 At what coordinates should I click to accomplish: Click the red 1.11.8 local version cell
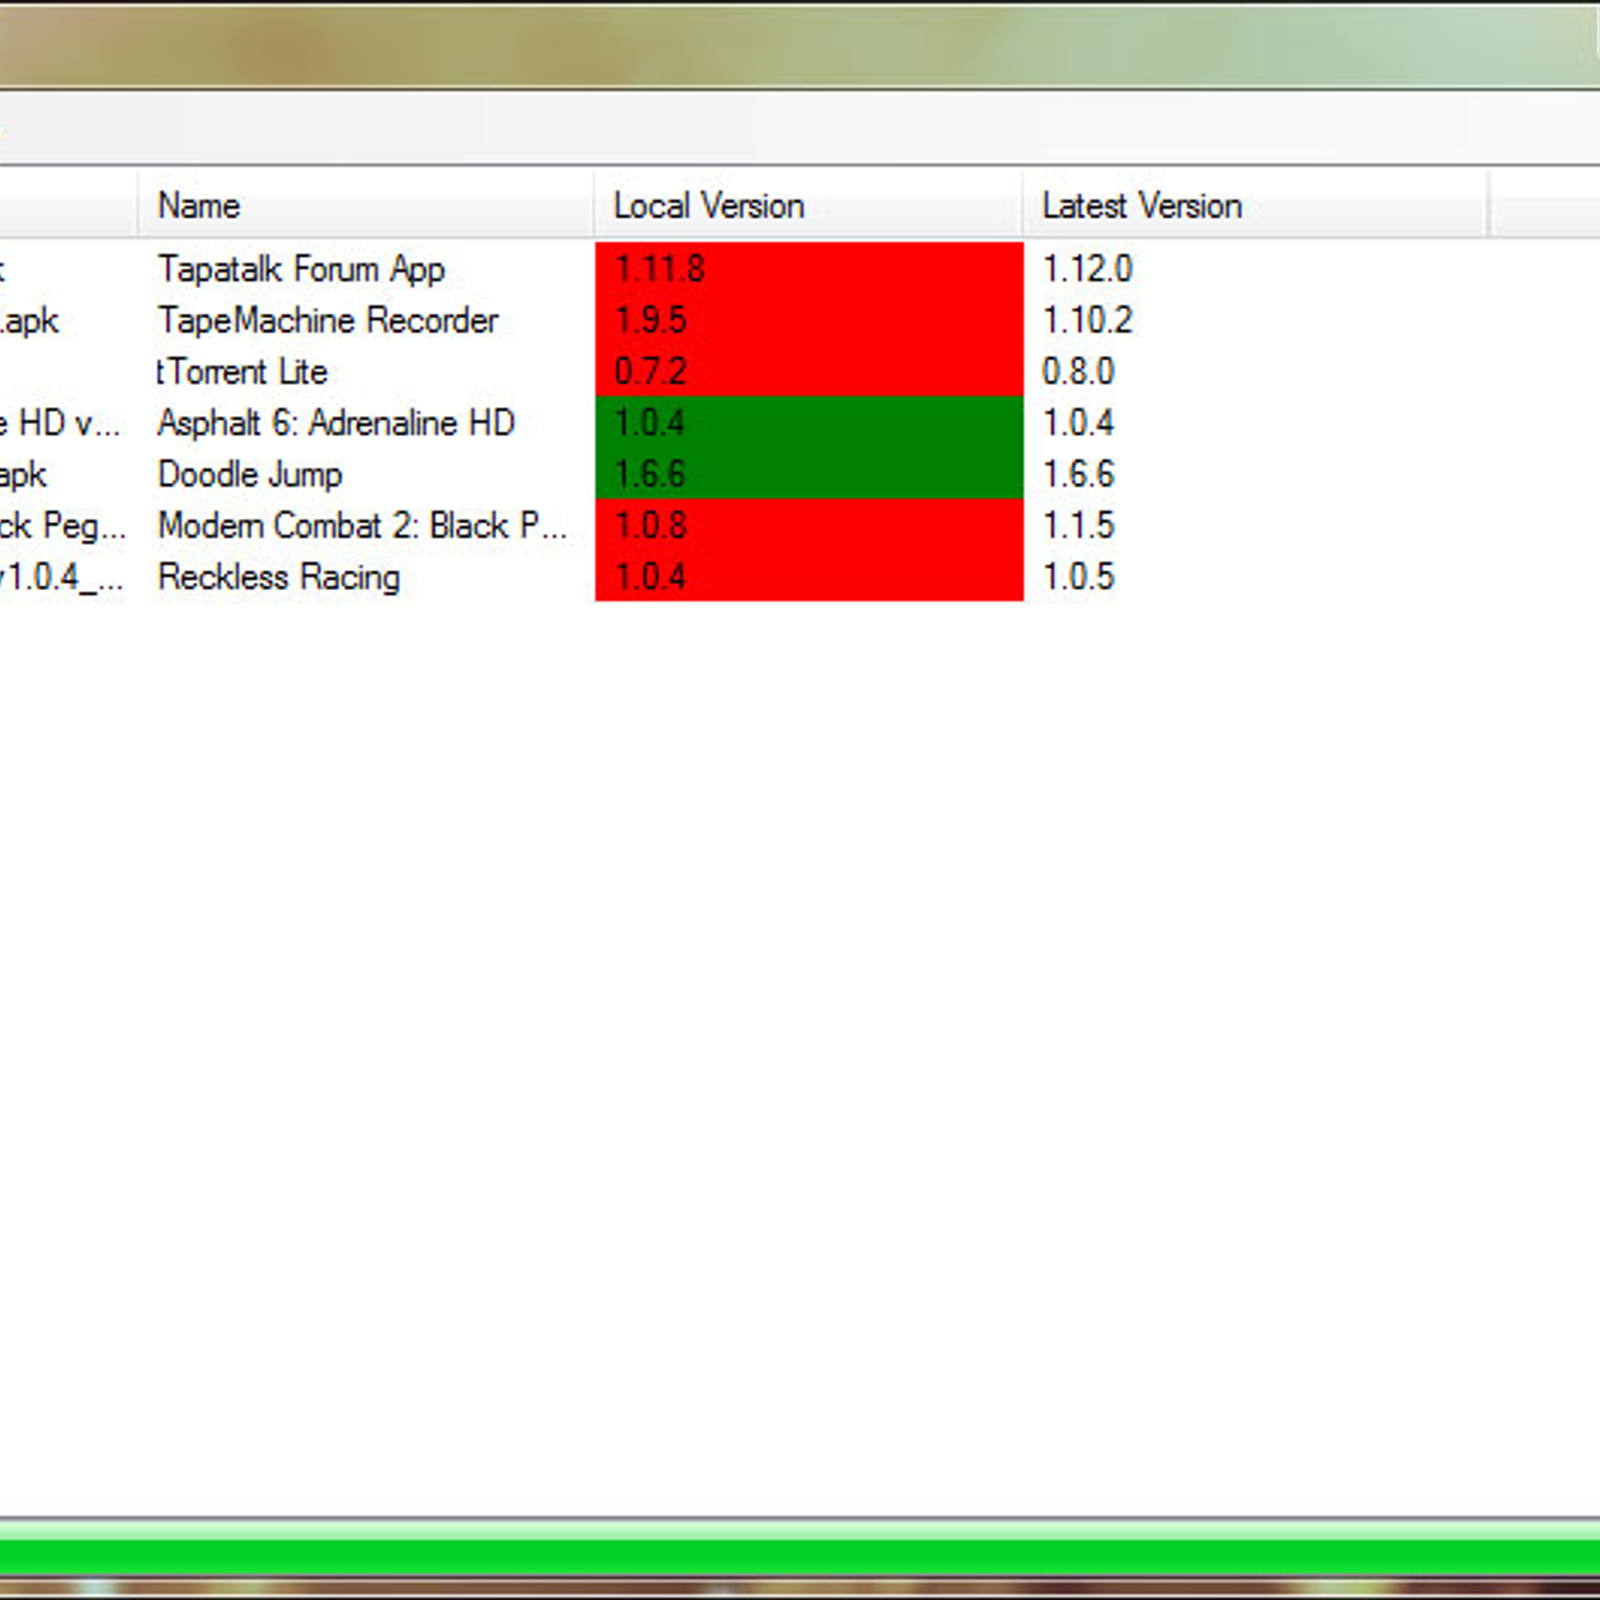click(809, 269)
